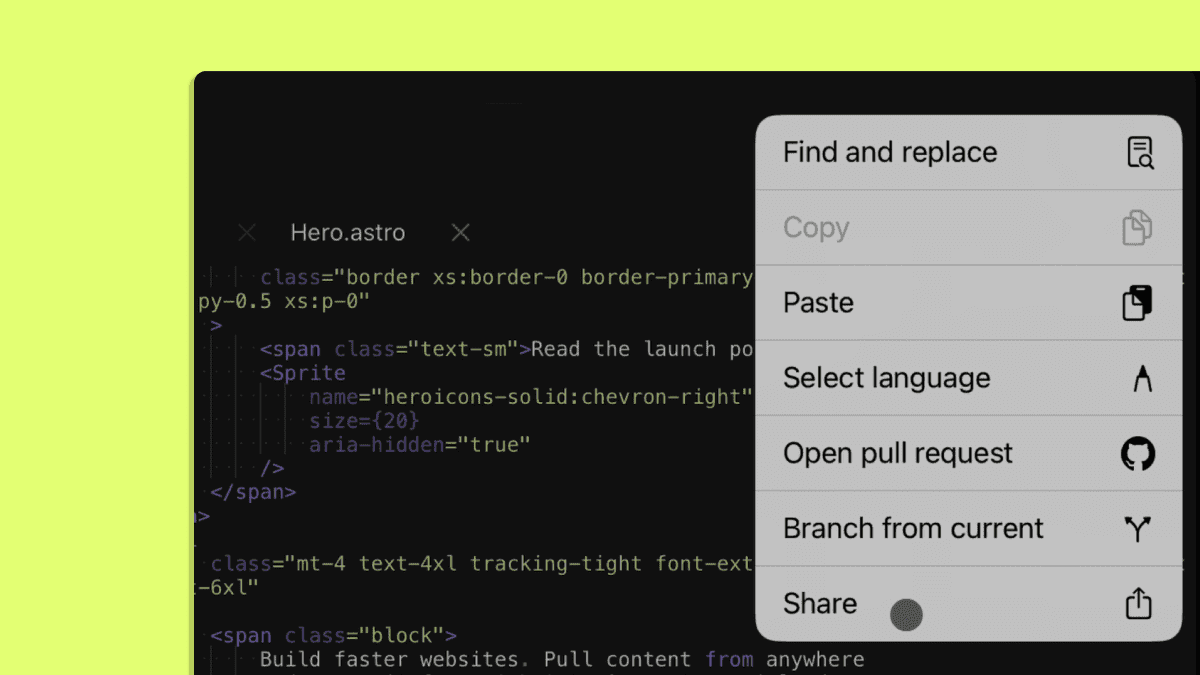Select Paste in the context menu
The width and height of the screenshot is (1200, 675).
pos(818,302)
